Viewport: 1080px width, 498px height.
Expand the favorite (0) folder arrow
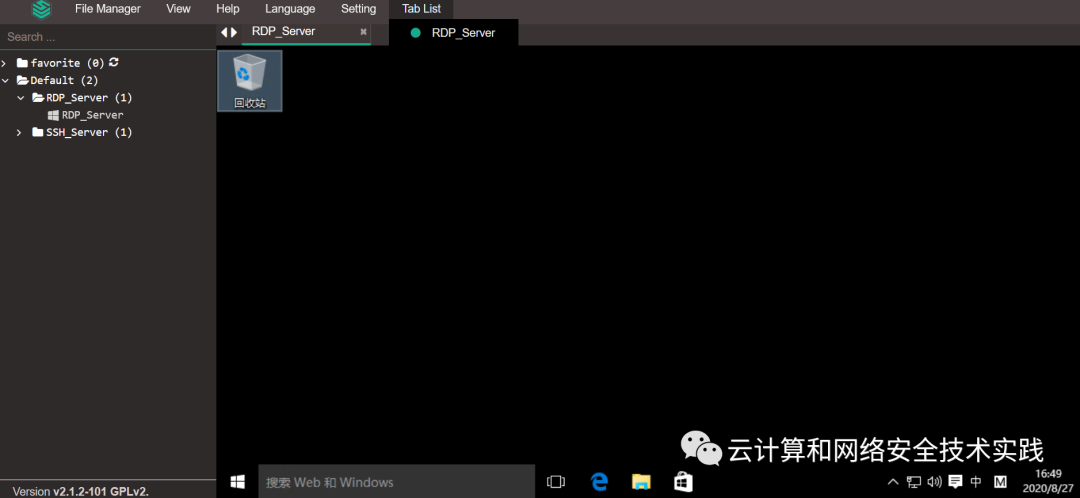pos(5,63)
